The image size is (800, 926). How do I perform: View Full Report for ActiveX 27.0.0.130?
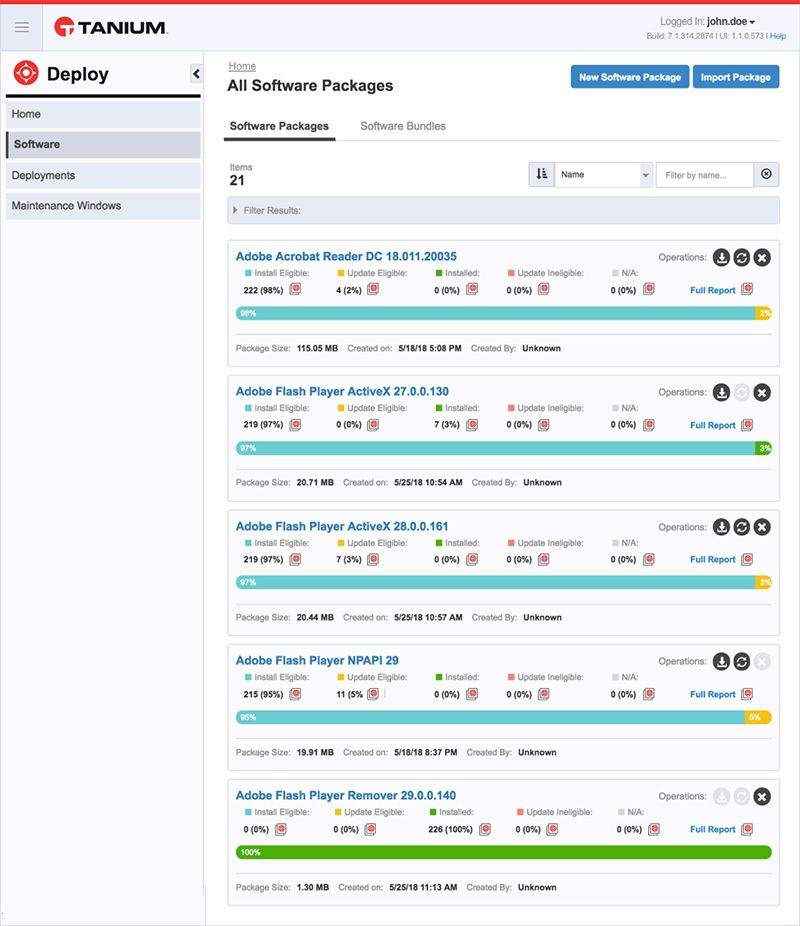click(x=713, y=425)
